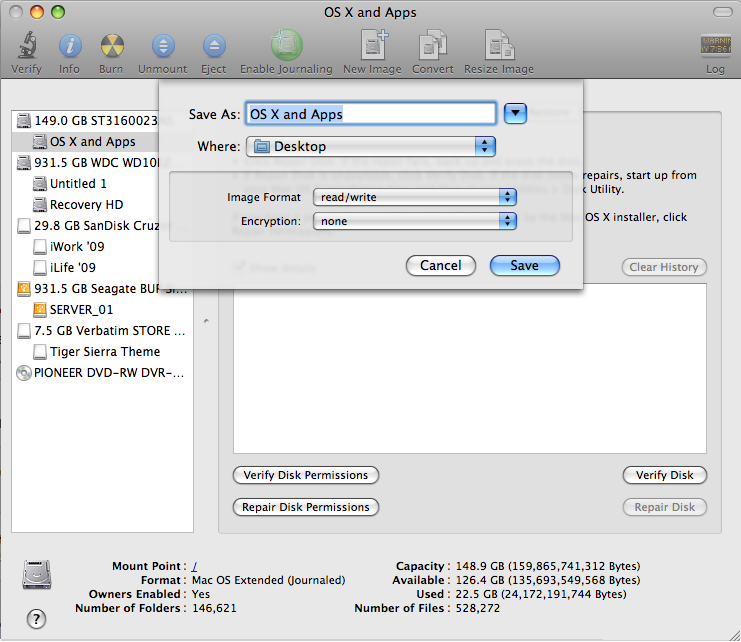Image resolution: width=741 pixels, height=642 pixels.
Task: Click the Number of Files 528,272 value
Action: click(x=477, y=608)
